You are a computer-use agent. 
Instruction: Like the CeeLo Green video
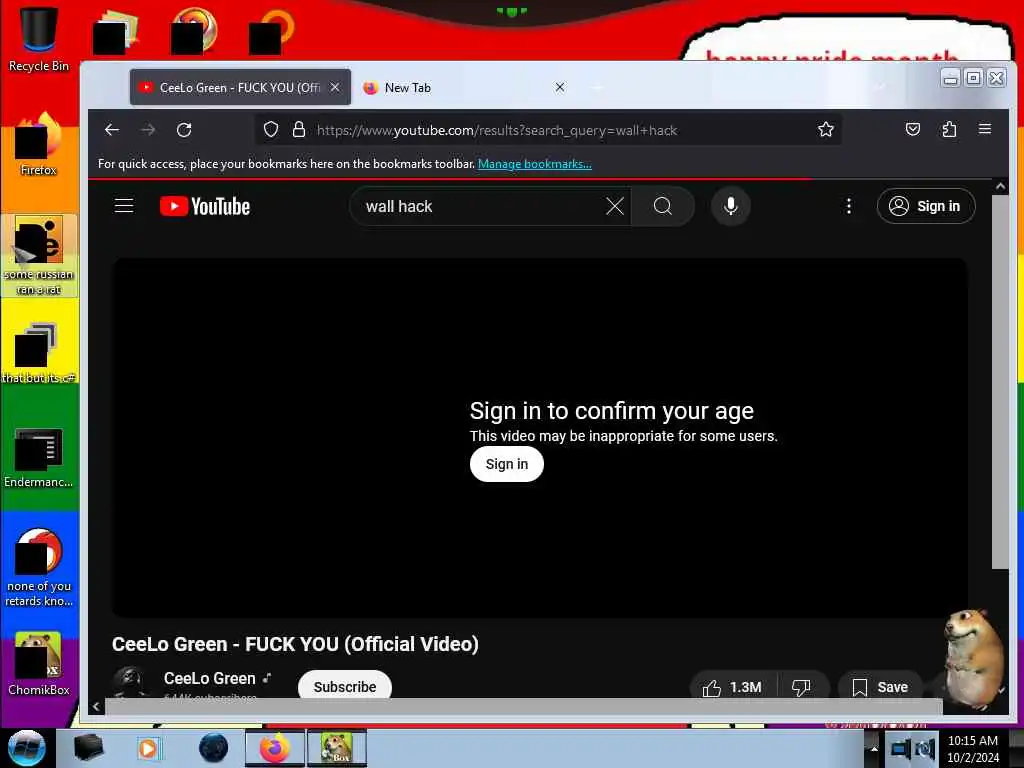click(x=733, y=687)
